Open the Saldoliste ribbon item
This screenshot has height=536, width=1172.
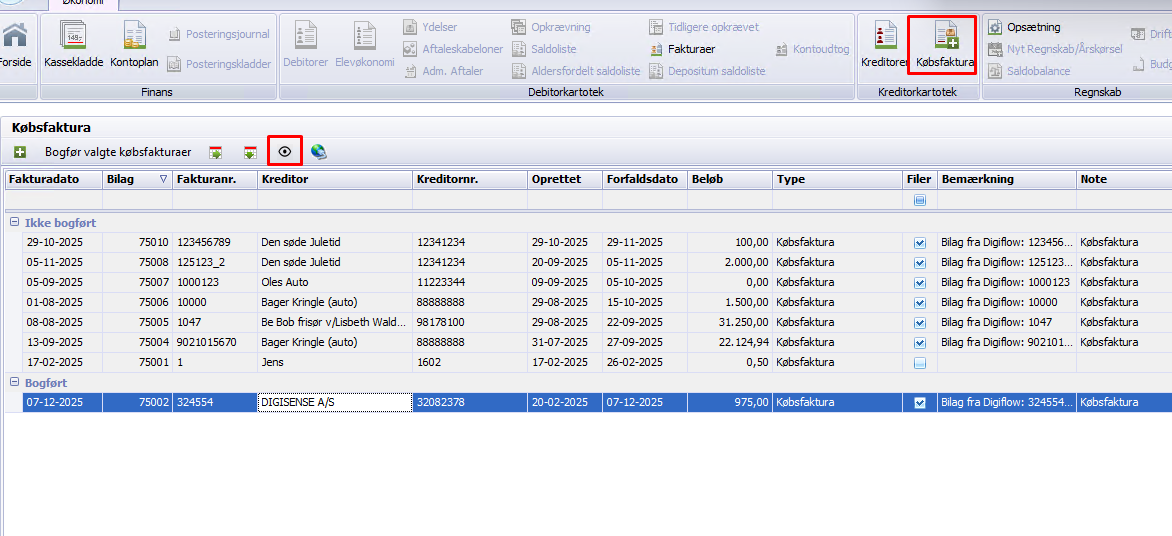546,49
